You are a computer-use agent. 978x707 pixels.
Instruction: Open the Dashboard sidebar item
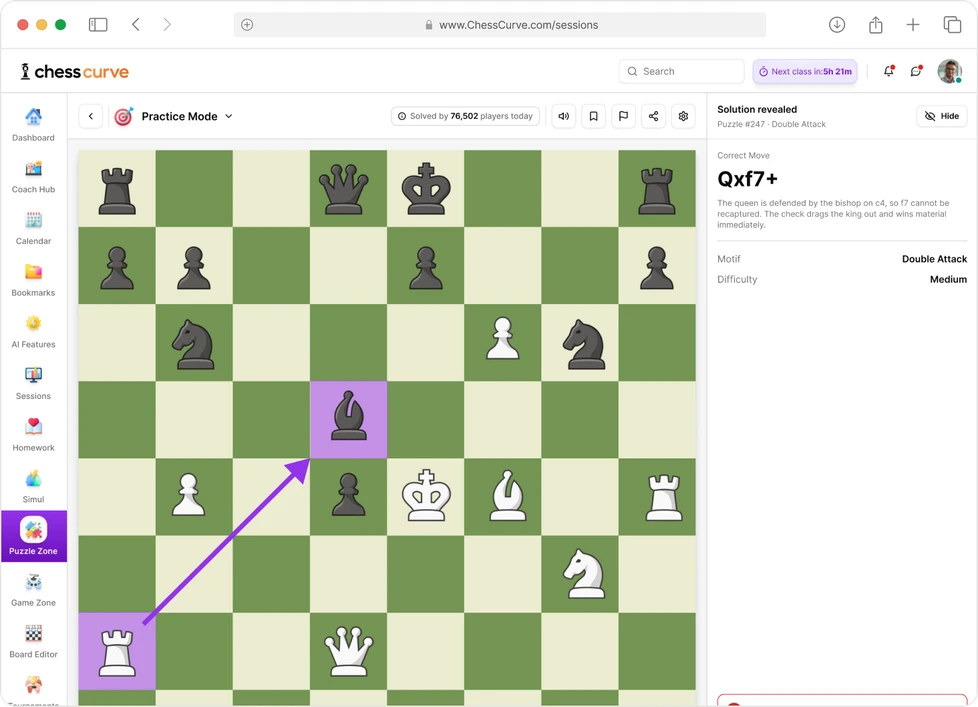coord(33,125)
